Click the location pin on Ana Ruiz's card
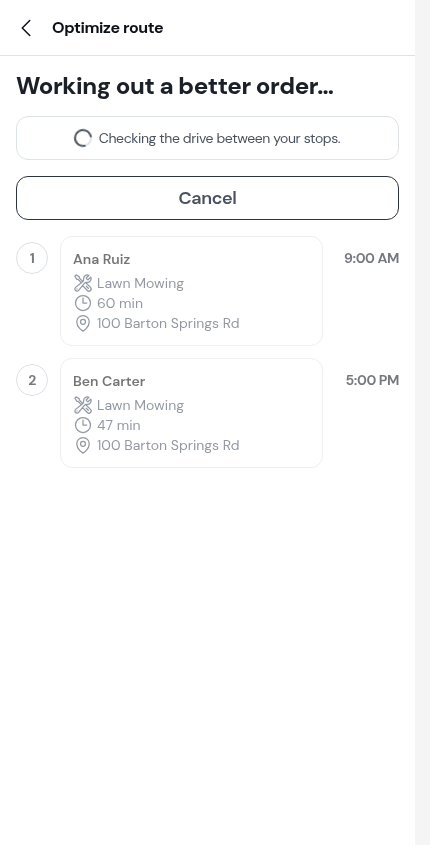430x845 pixels. [82, 324]
